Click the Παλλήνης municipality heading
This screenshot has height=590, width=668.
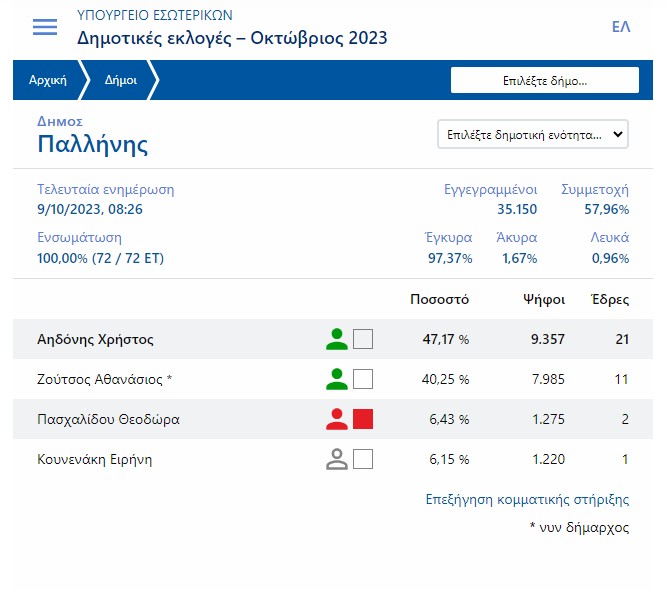pyautogui.click(x=93, y=144)
